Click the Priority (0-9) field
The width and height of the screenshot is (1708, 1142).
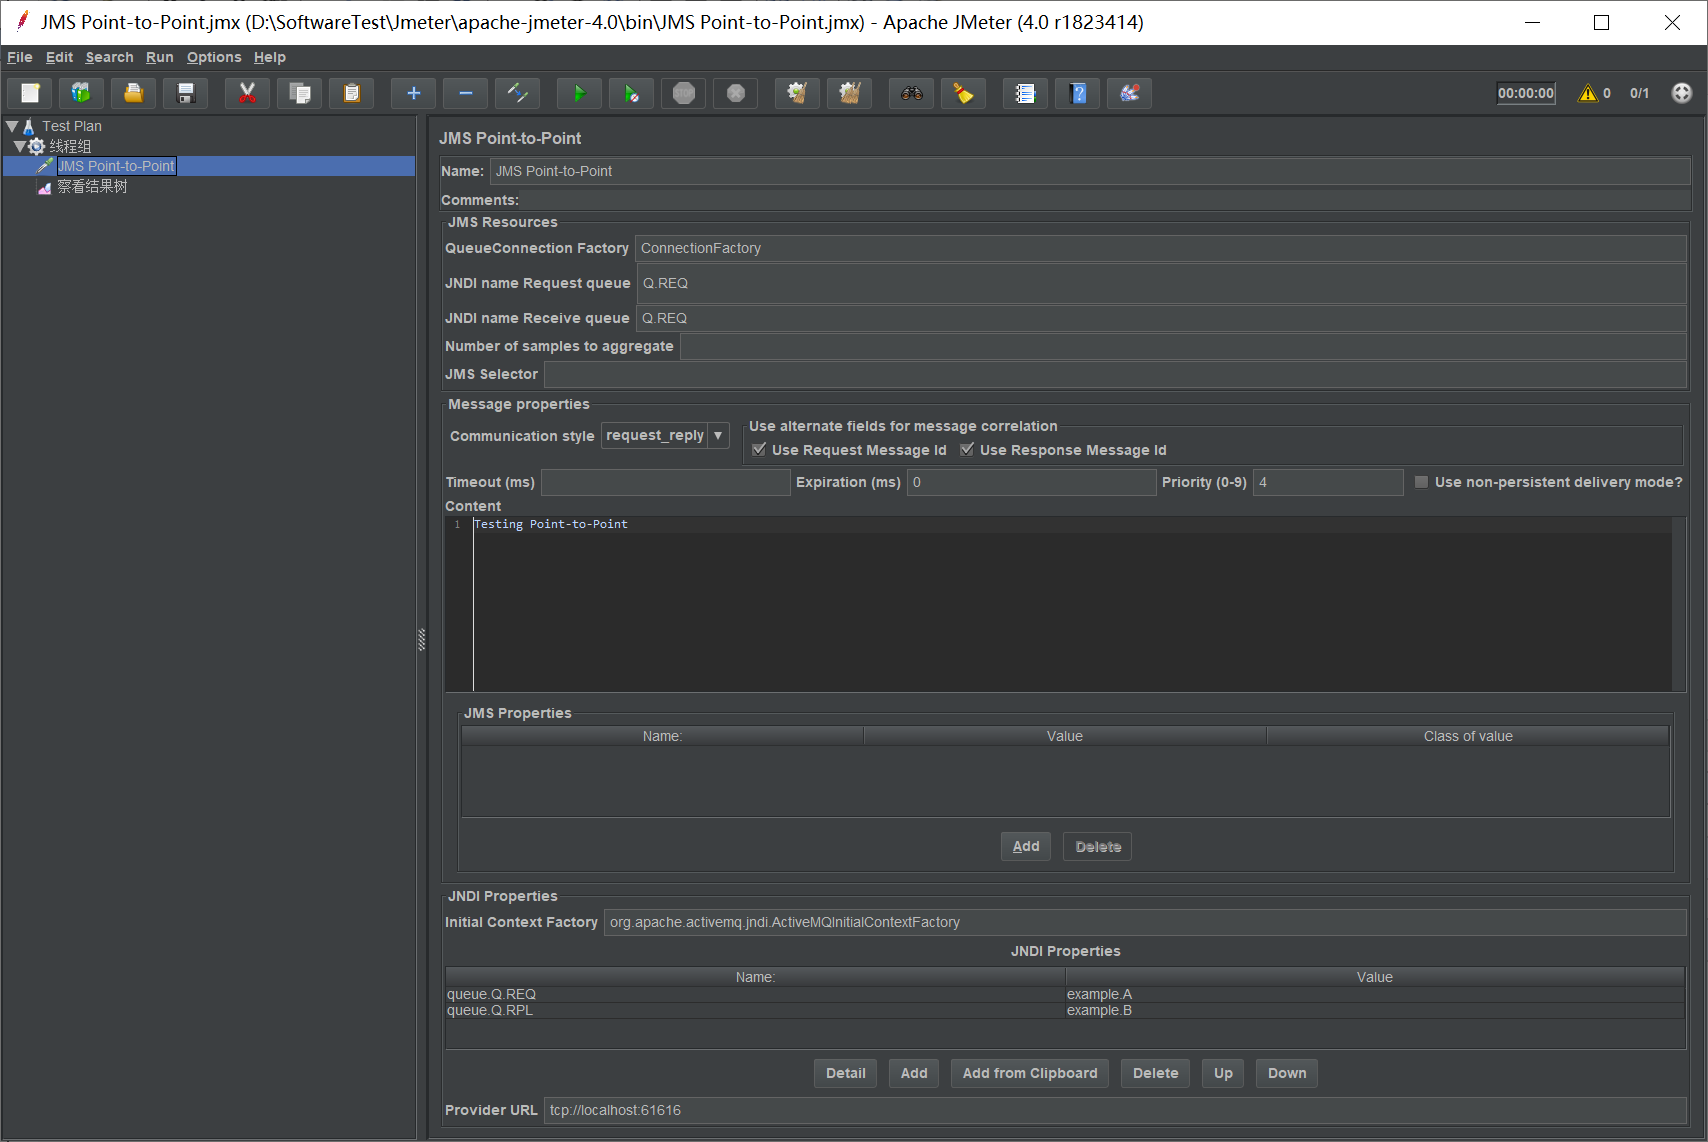(1328, 482)
